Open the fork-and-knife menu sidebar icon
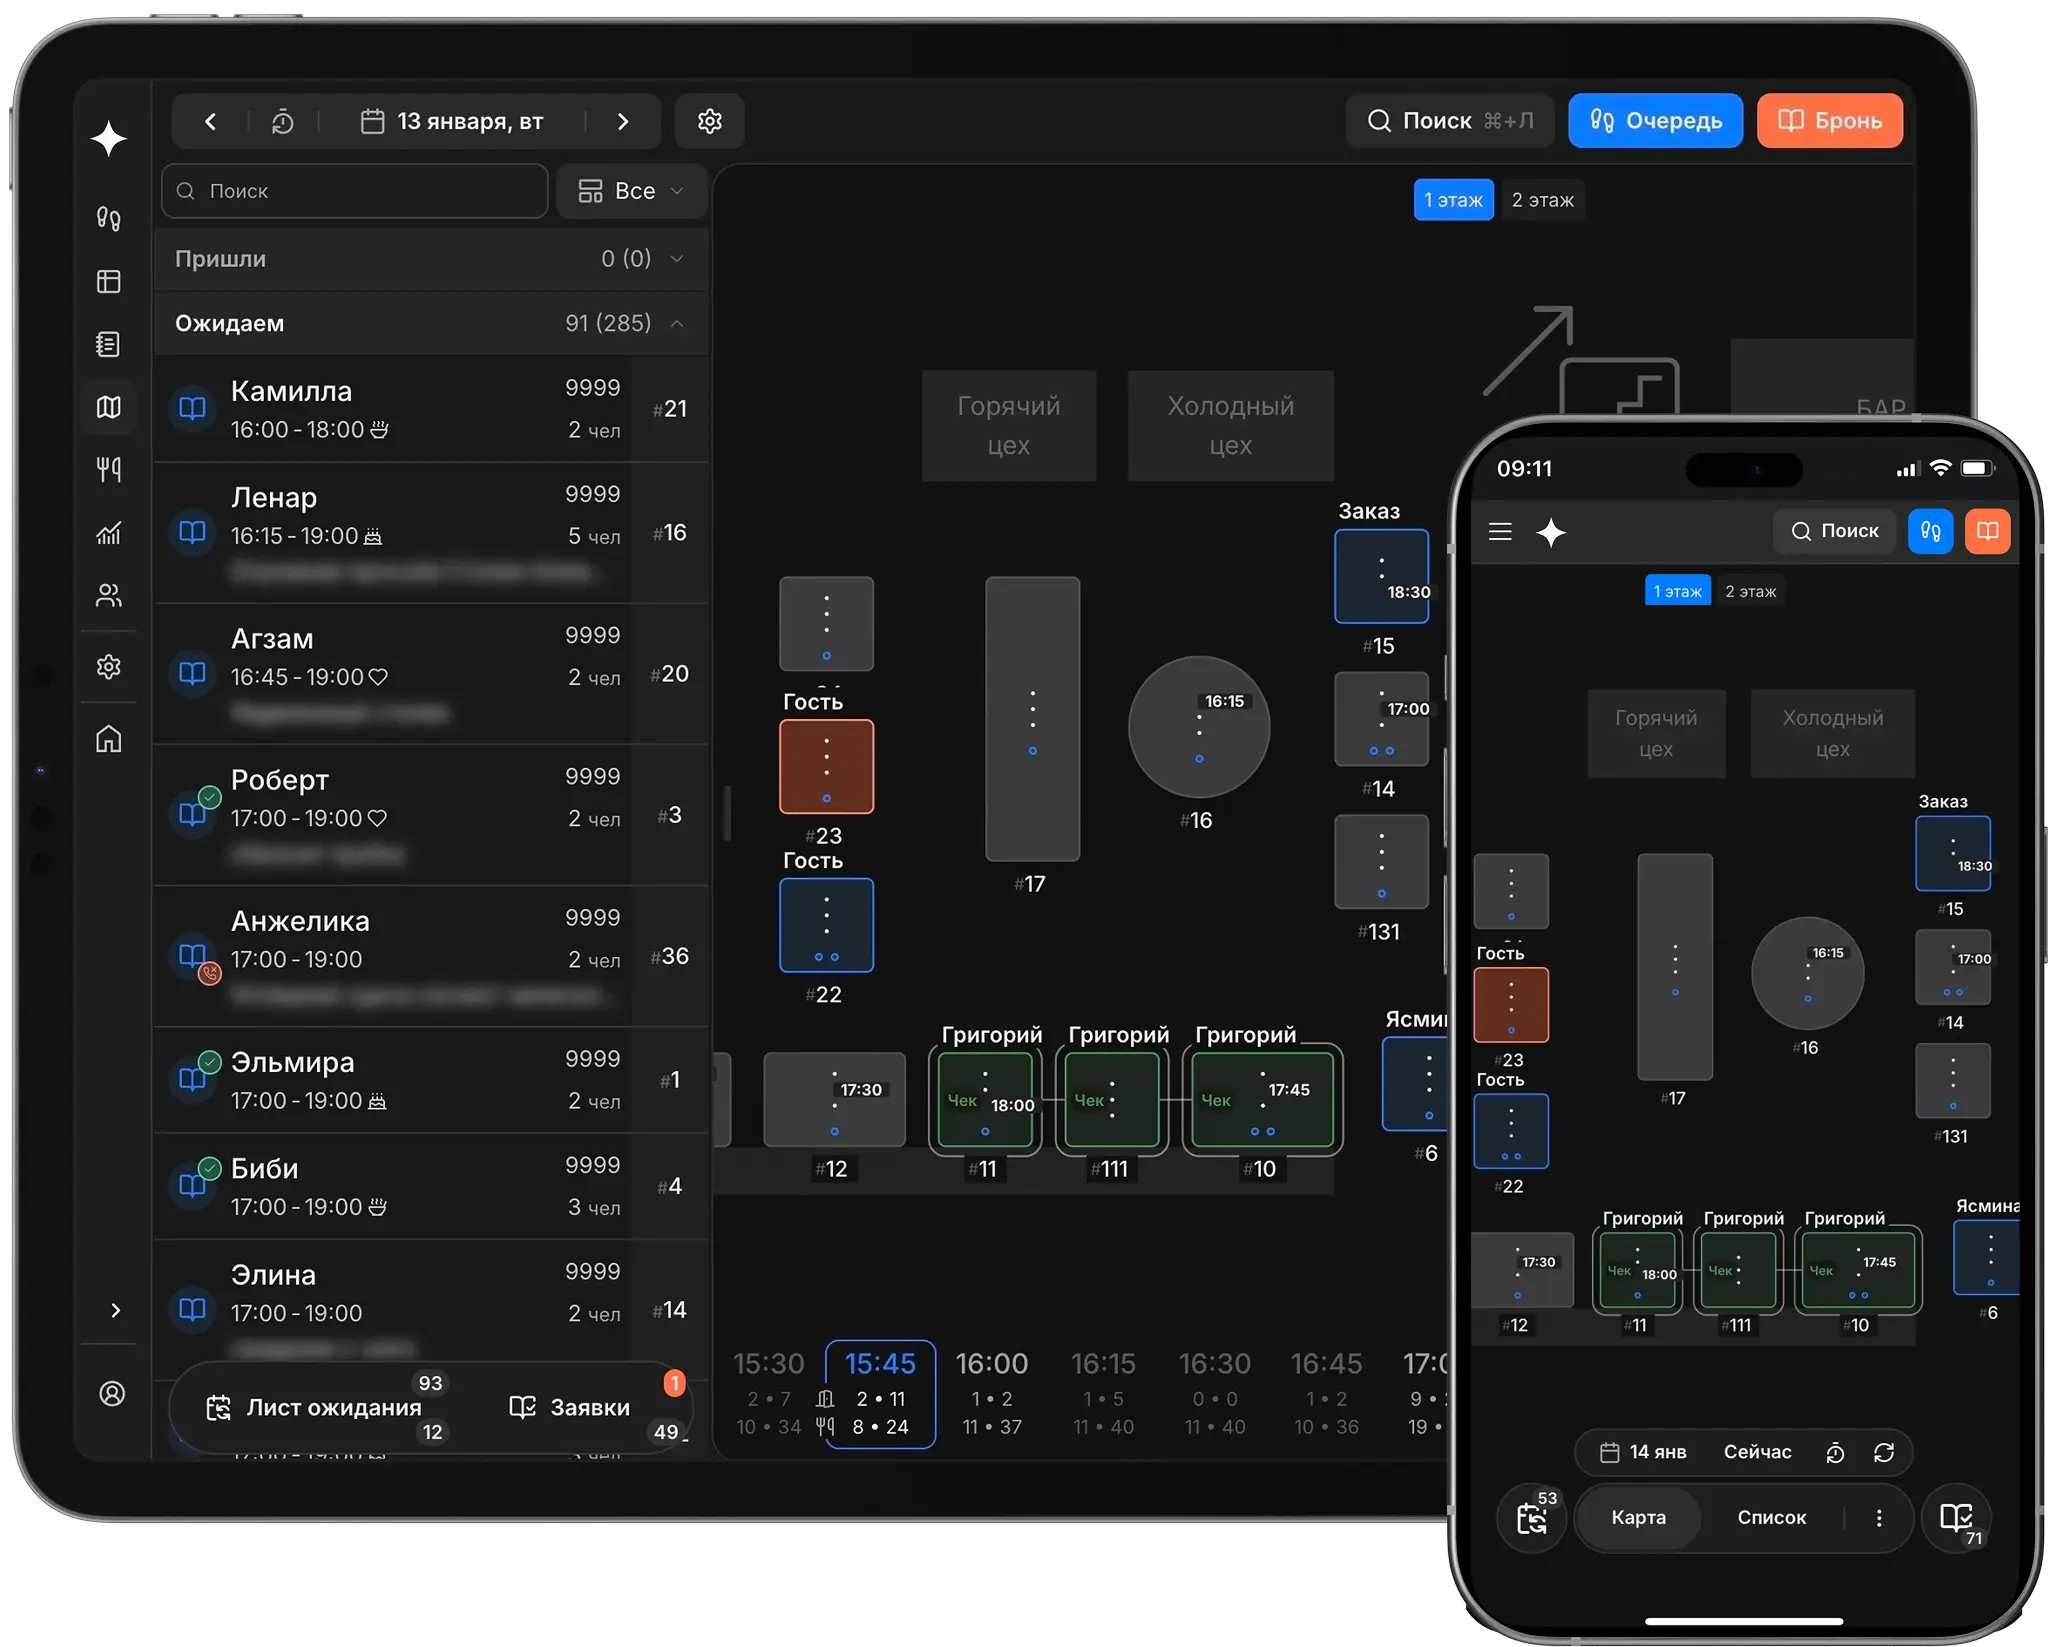This screenshot has width=2048, height=1647. 108,469
